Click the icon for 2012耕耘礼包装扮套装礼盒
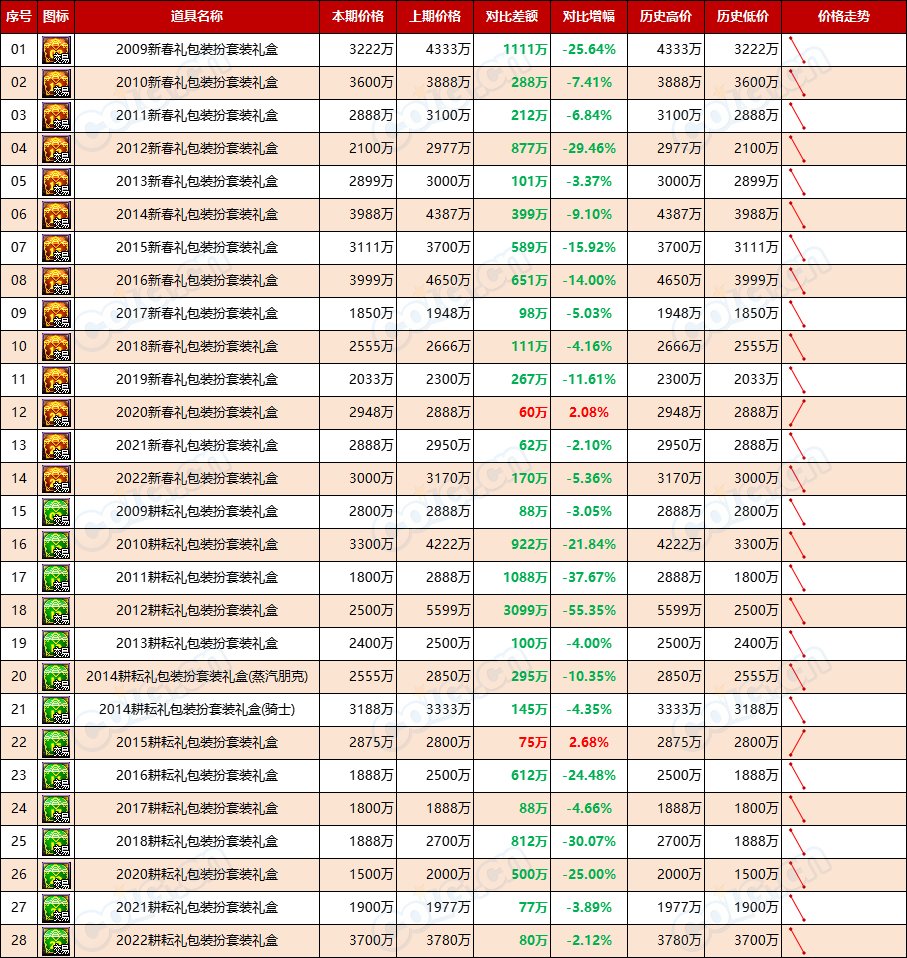This screenshot has width=907, height=958. coord(56,611)
